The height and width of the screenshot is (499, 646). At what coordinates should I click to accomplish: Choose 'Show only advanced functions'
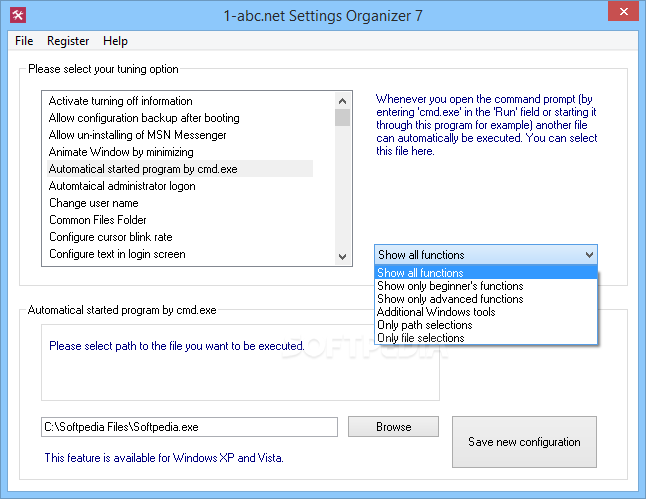[x=486, y=299]
